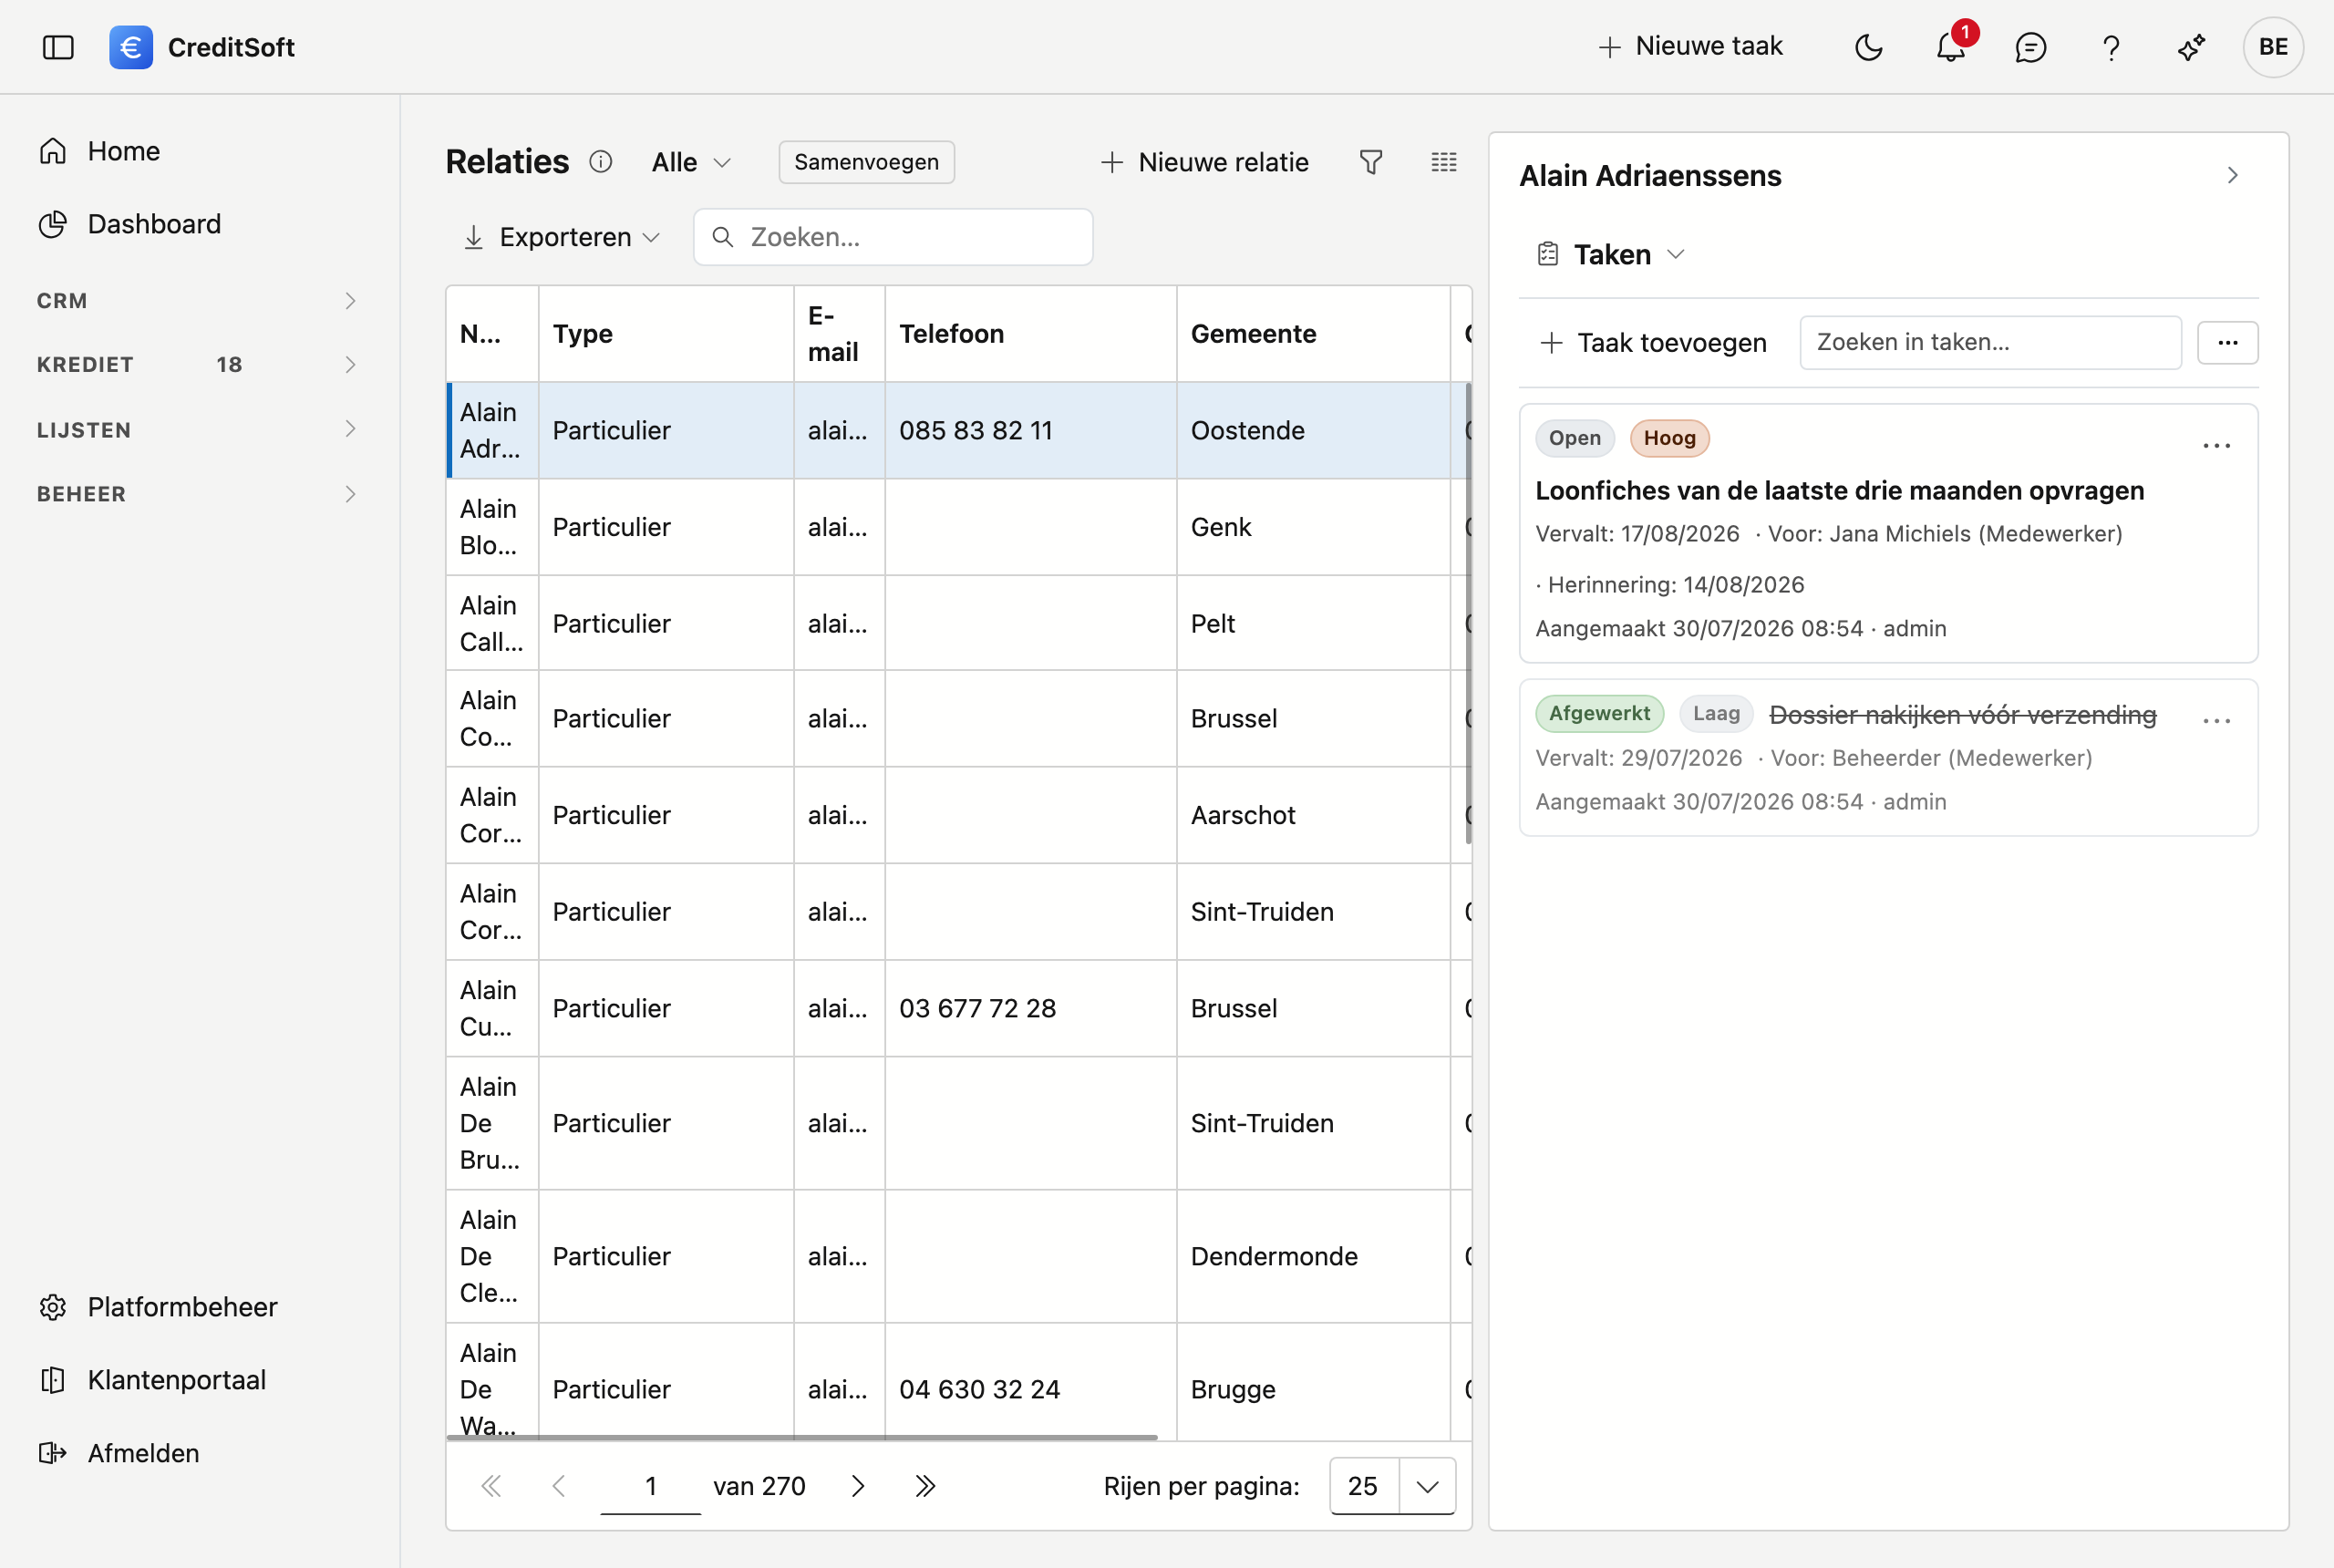
Task: Click the Nieuwe taak button
Action: click(x=1690, y=46)
